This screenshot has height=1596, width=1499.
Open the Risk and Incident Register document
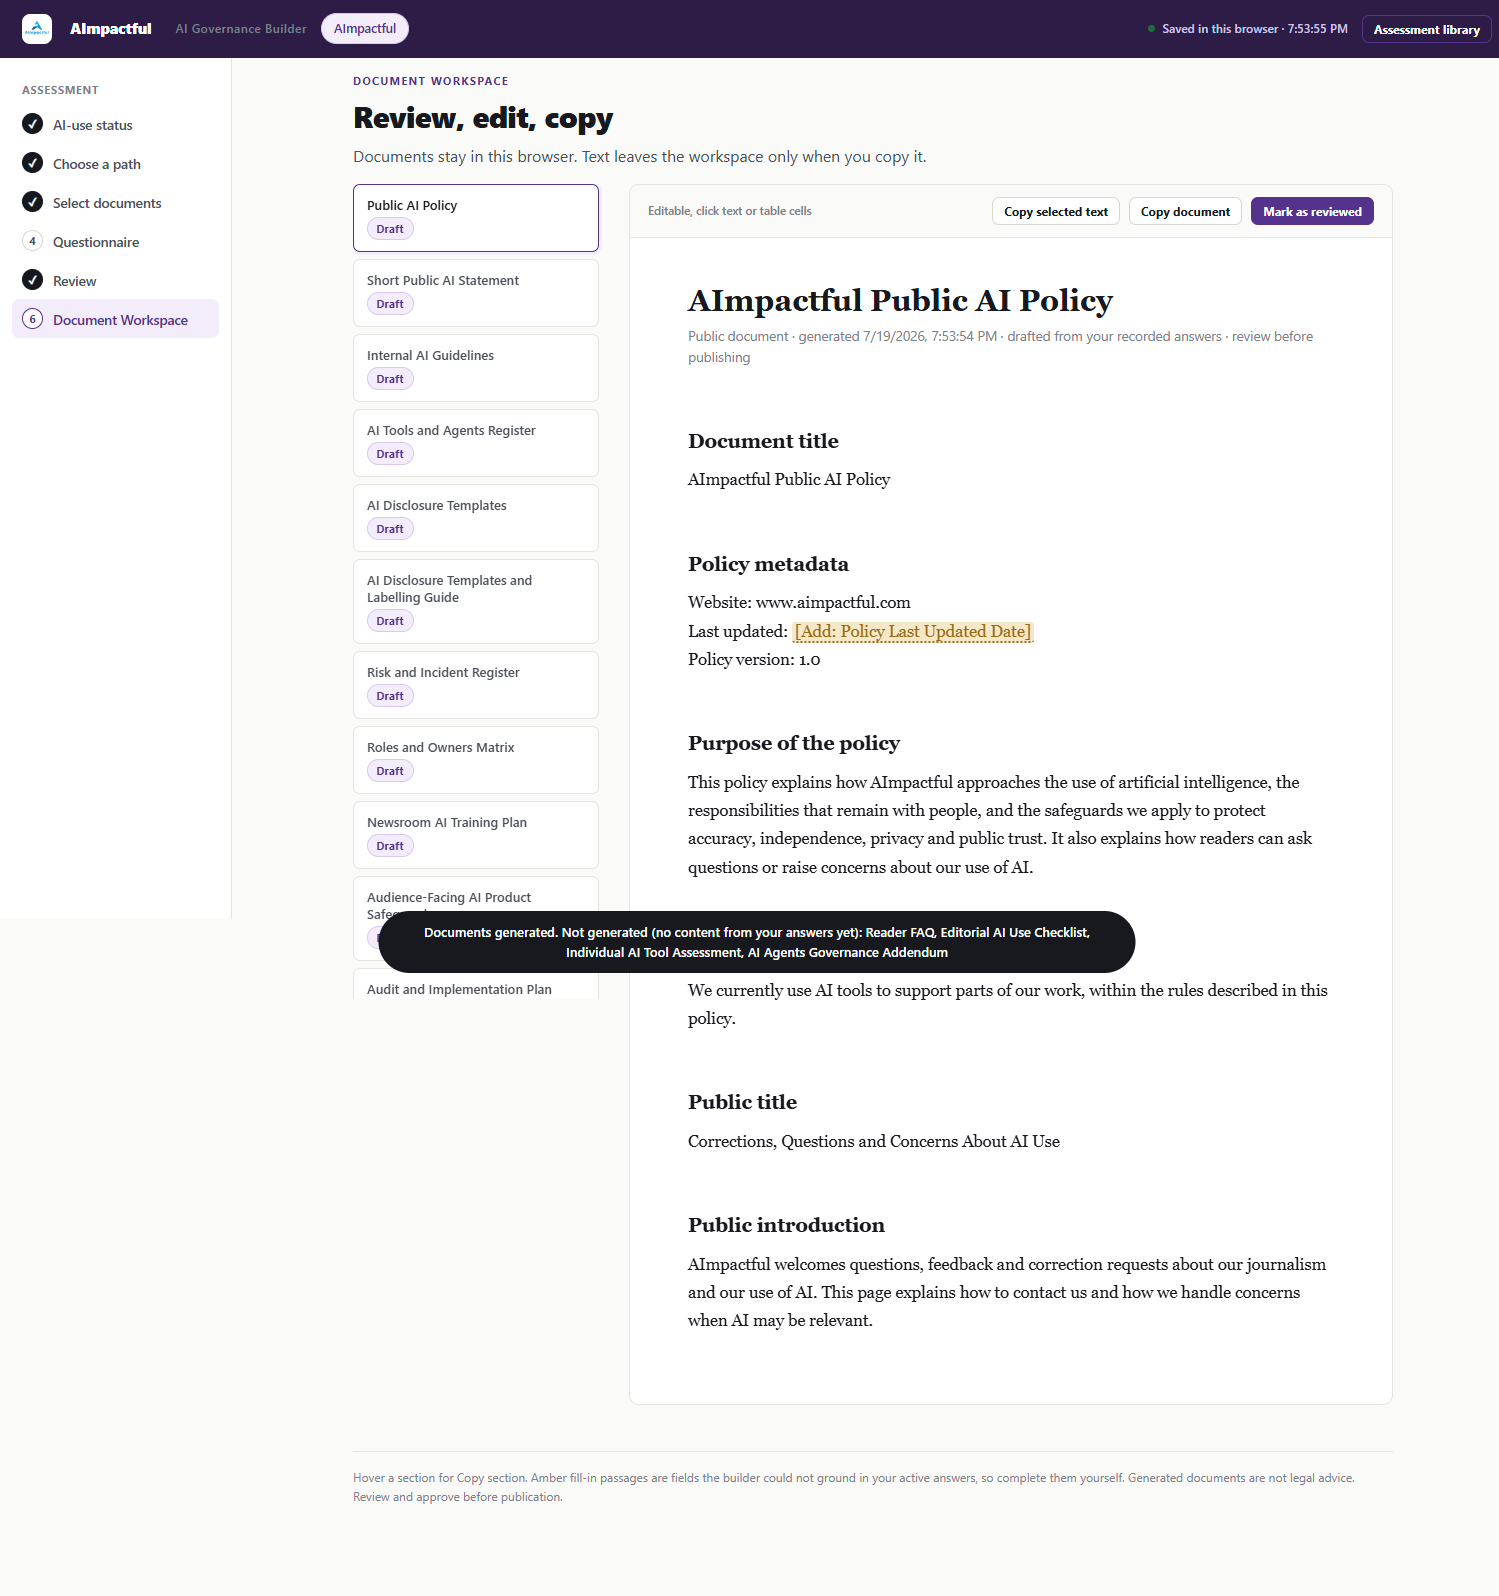[x=476, y=685]
